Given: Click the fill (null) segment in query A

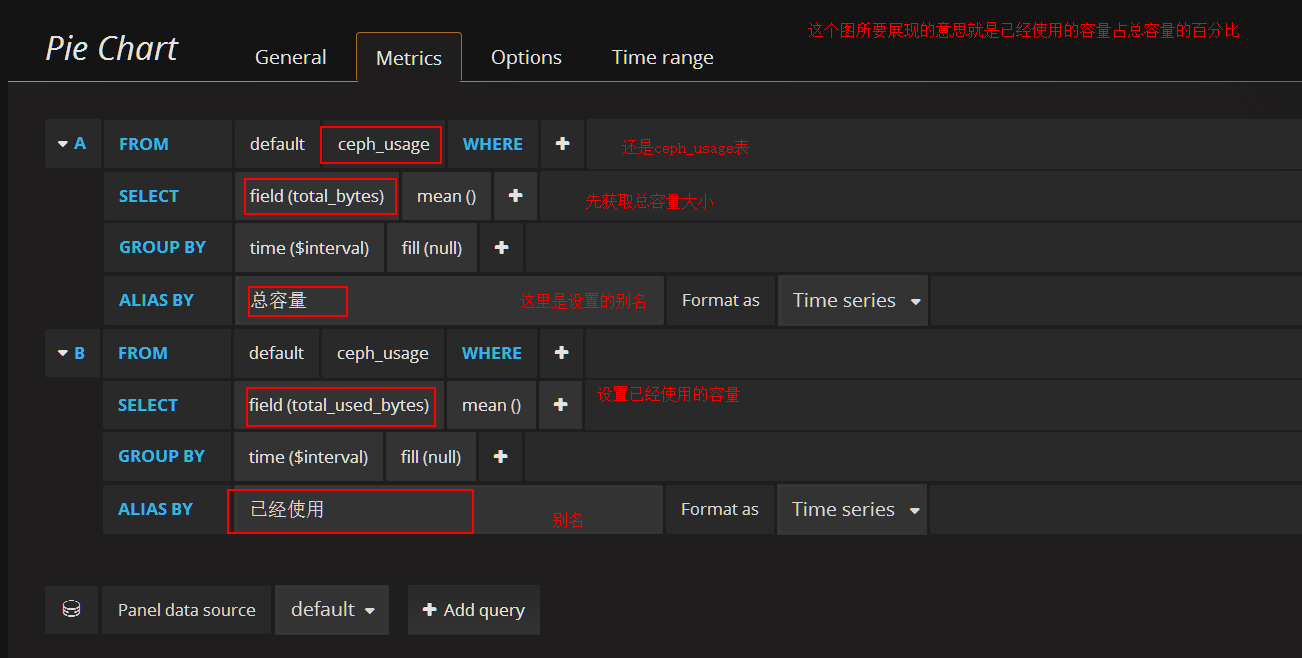Looking at the screenshot, I should (432, 248).
